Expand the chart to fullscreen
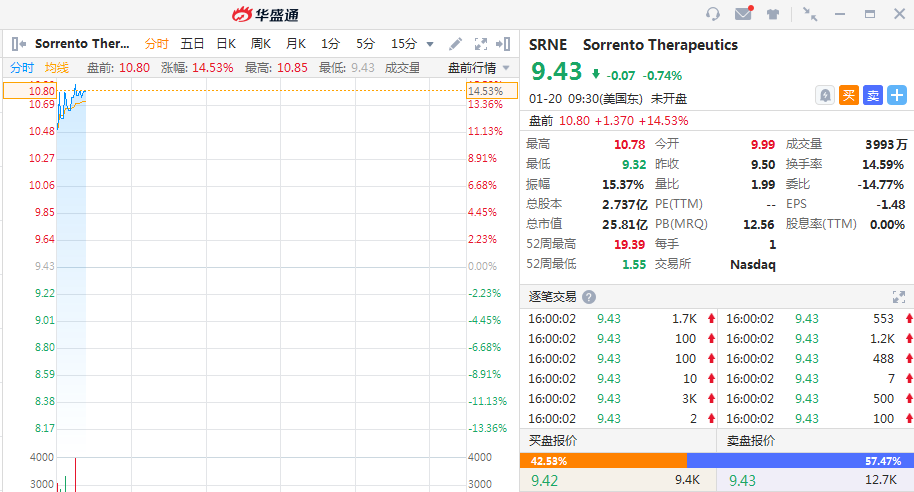 [480, 44]
